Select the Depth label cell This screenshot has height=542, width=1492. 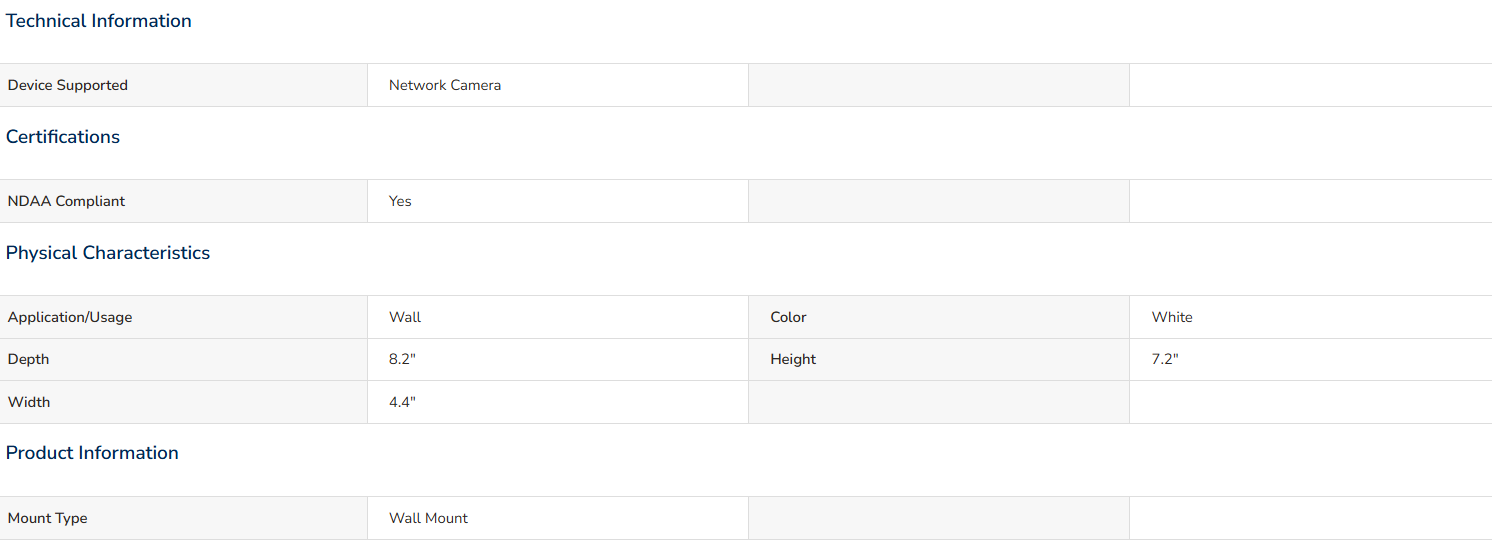tap(184, 359)
